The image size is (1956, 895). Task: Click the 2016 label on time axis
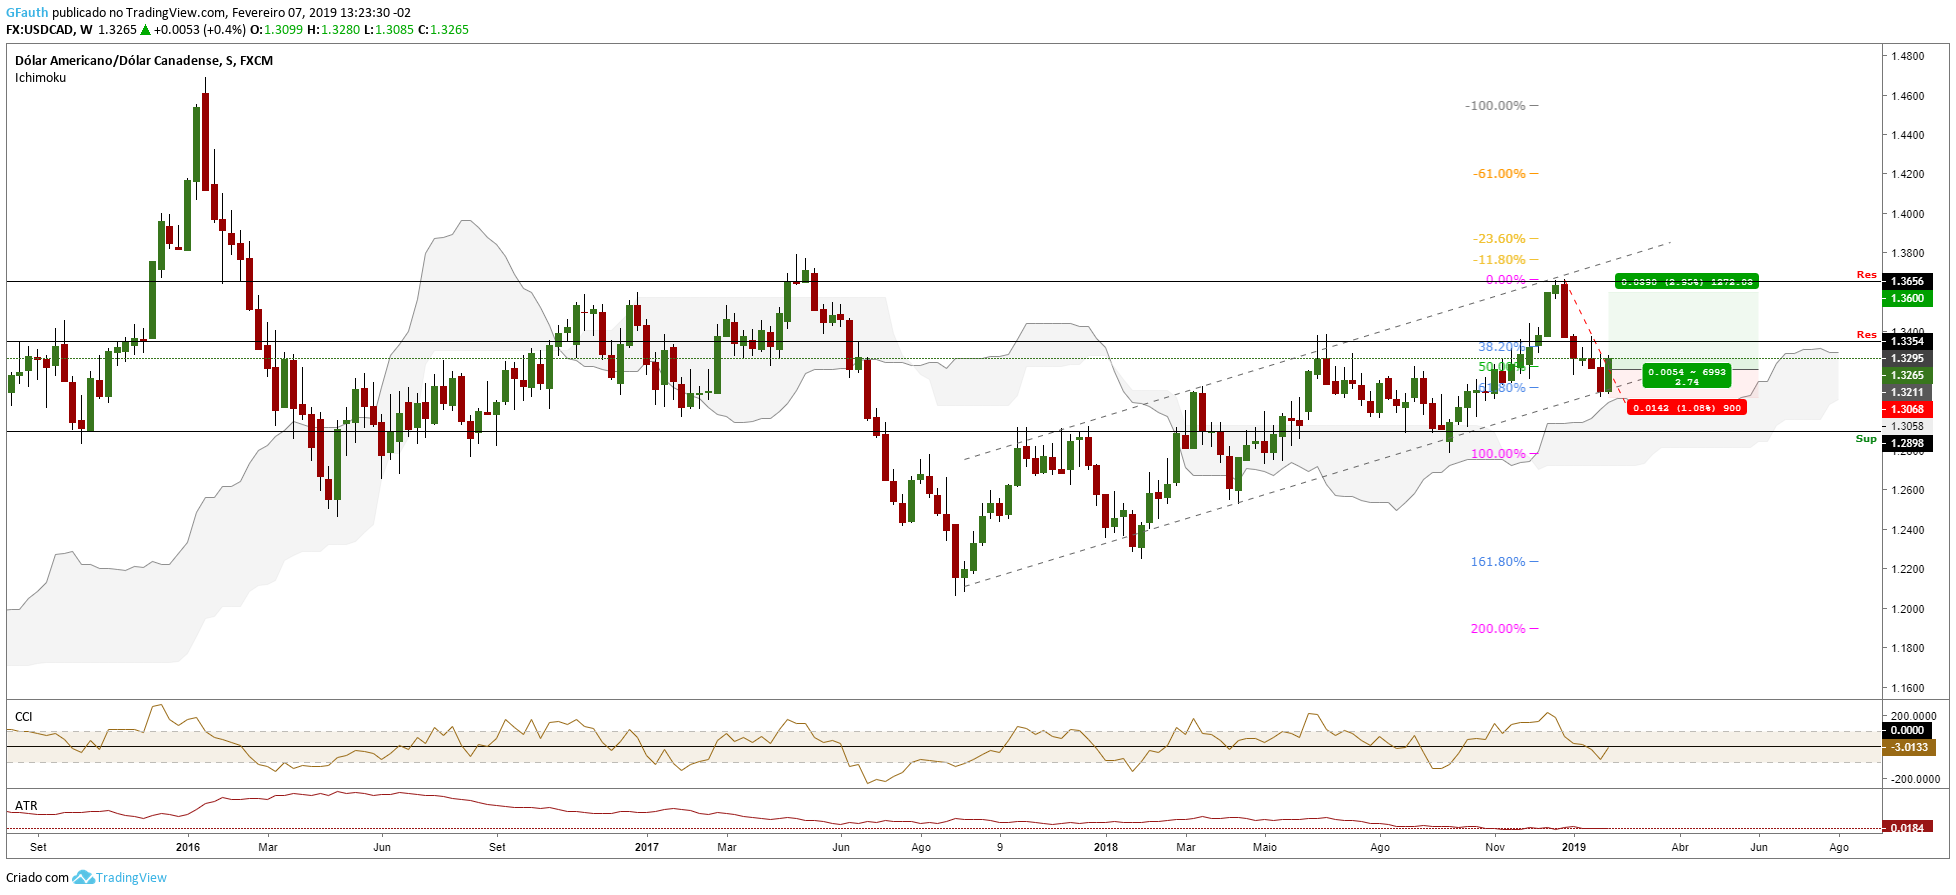pos(188,847)
